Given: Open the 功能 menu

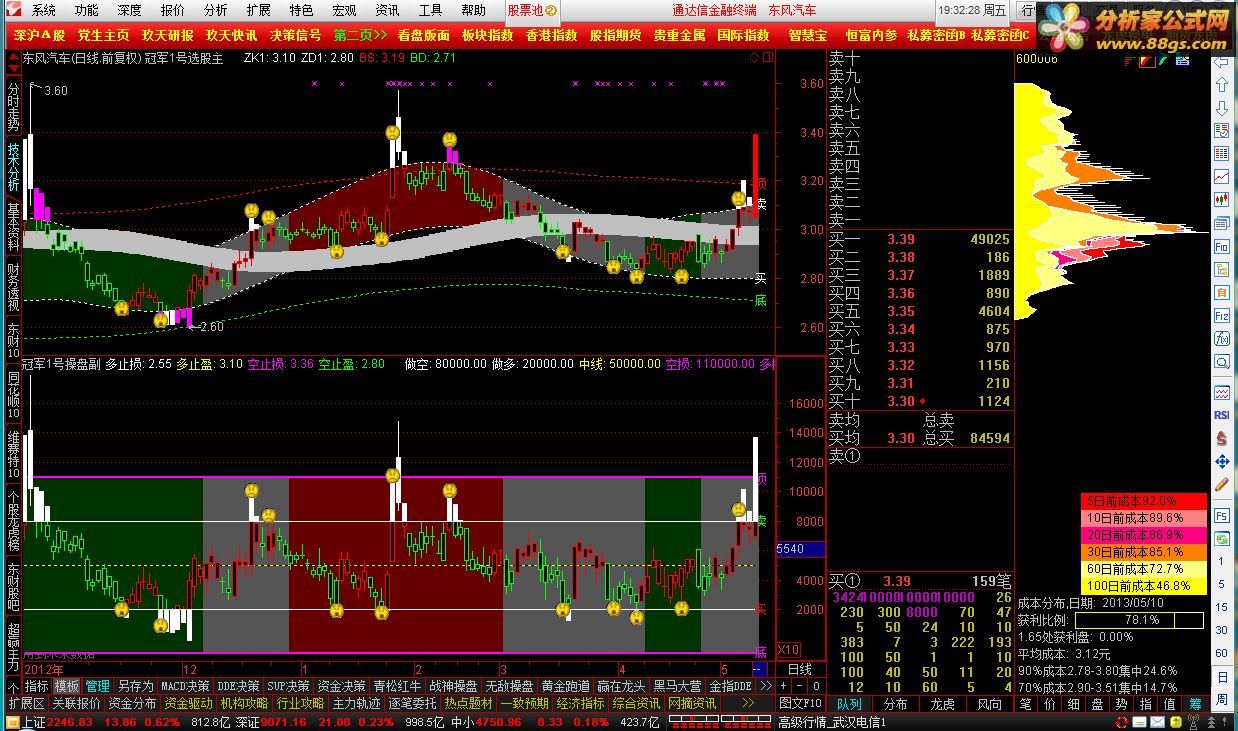Looking at the screenshot, I should [x=86, y=10].
